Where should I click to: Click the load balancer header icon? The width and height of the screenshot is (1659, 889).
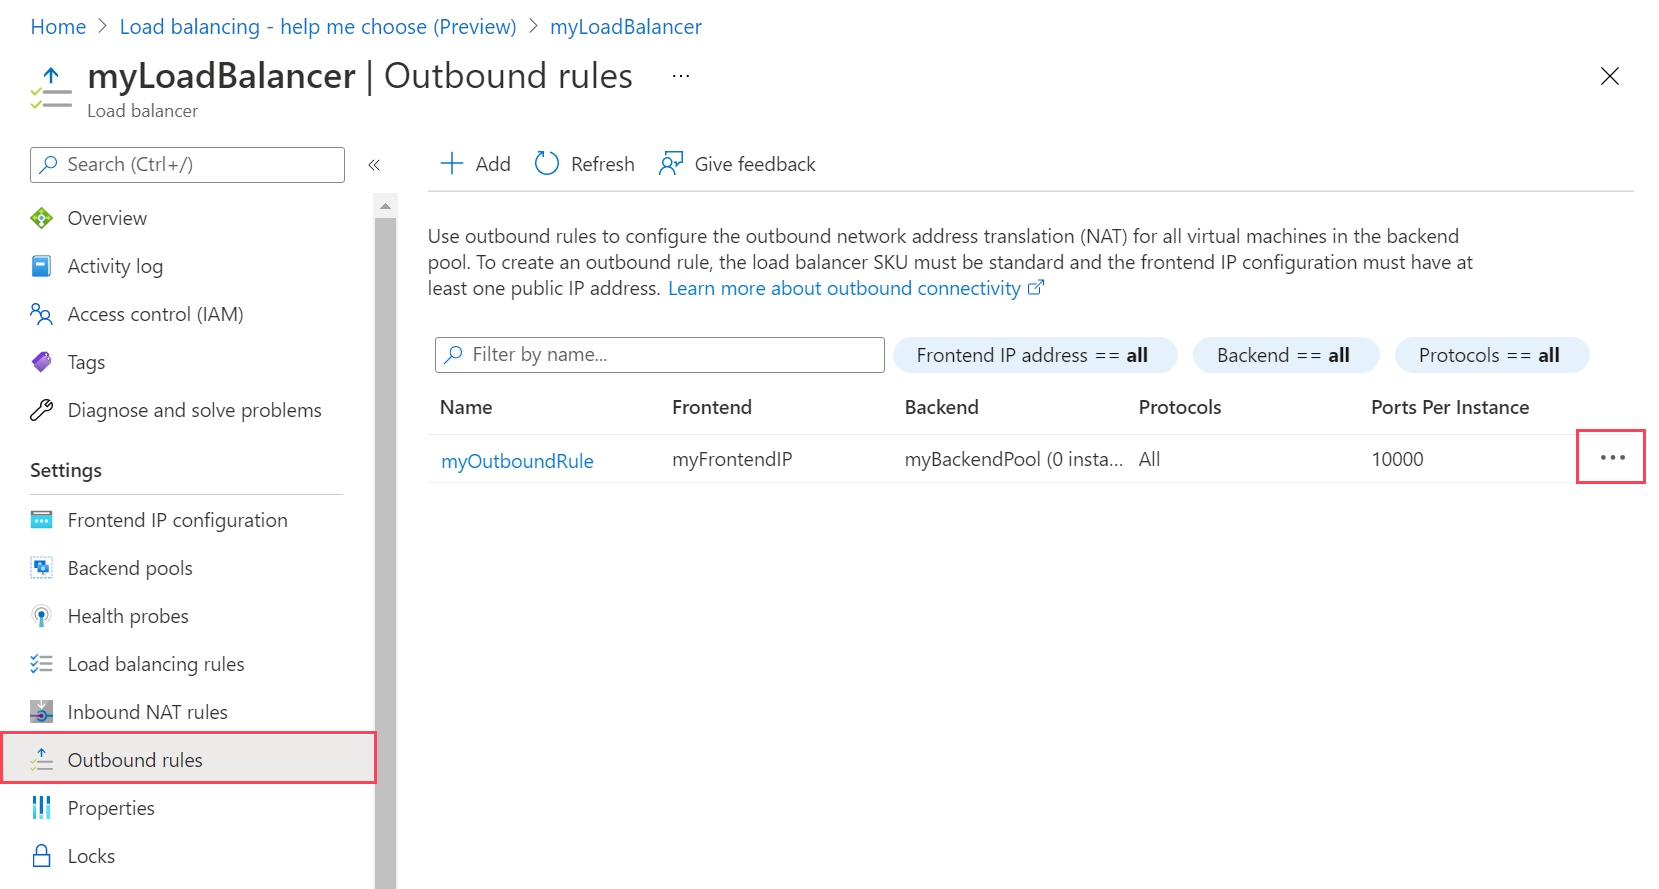point(51,88)
